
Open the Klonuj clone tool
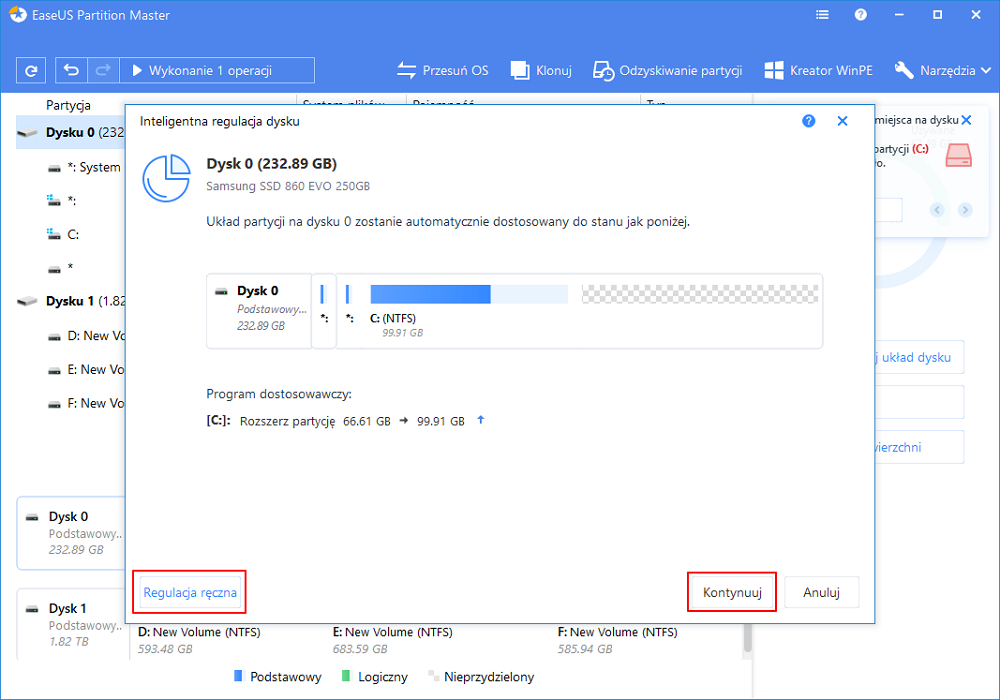[x=541, y=70]
